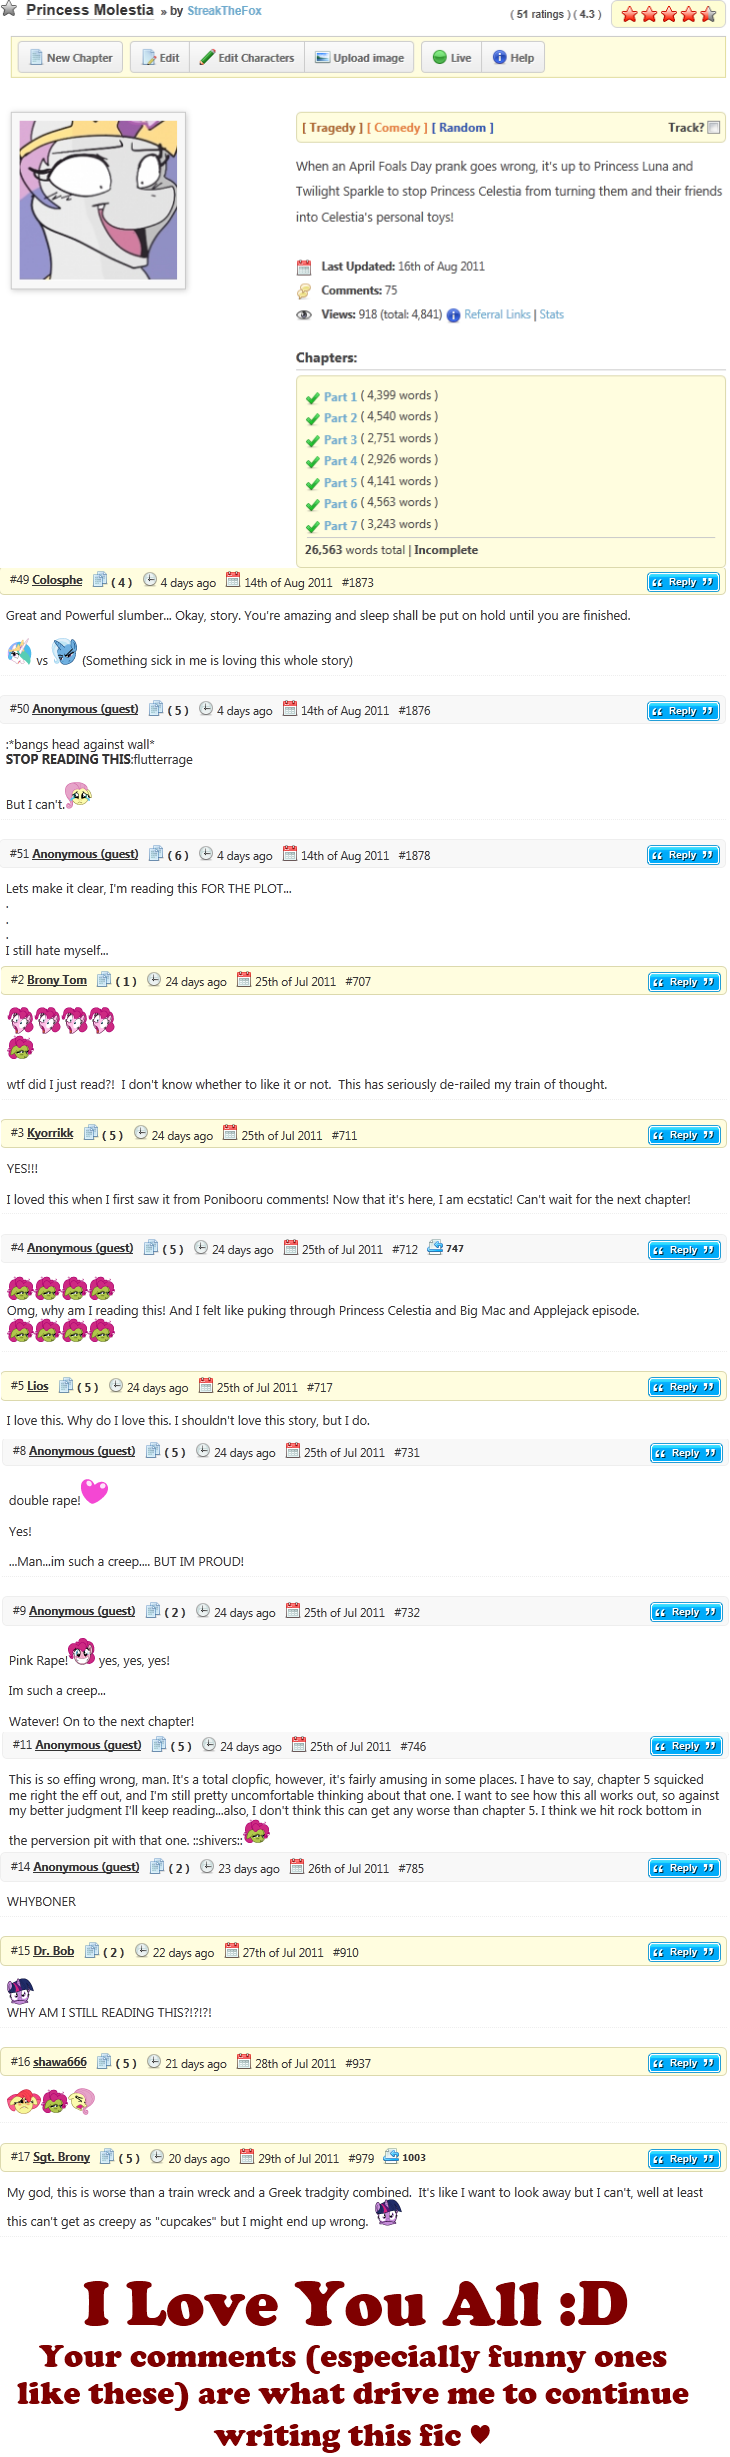Click the star rating widget
The width and height of the screenshot is (730, 2457).
(668, 14)
